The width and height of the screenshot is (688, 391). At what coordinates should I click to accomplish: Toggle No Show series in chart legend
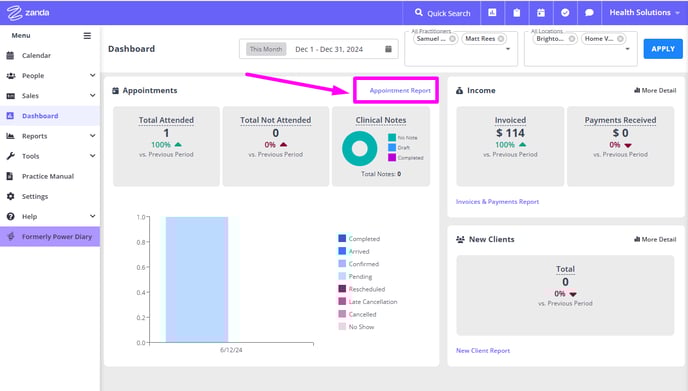(356, 327)
